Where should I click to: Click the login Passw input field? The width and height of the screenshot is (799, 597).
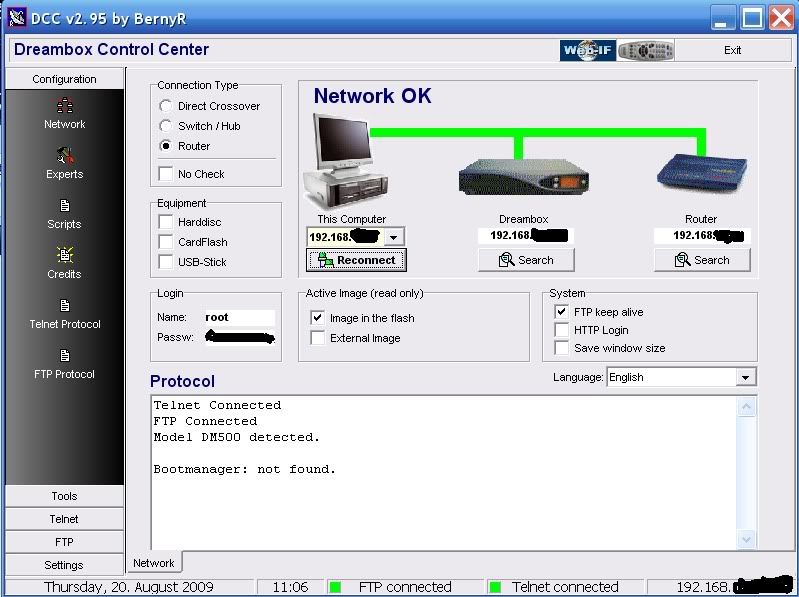pyautogui.click(x=239, y=337)
